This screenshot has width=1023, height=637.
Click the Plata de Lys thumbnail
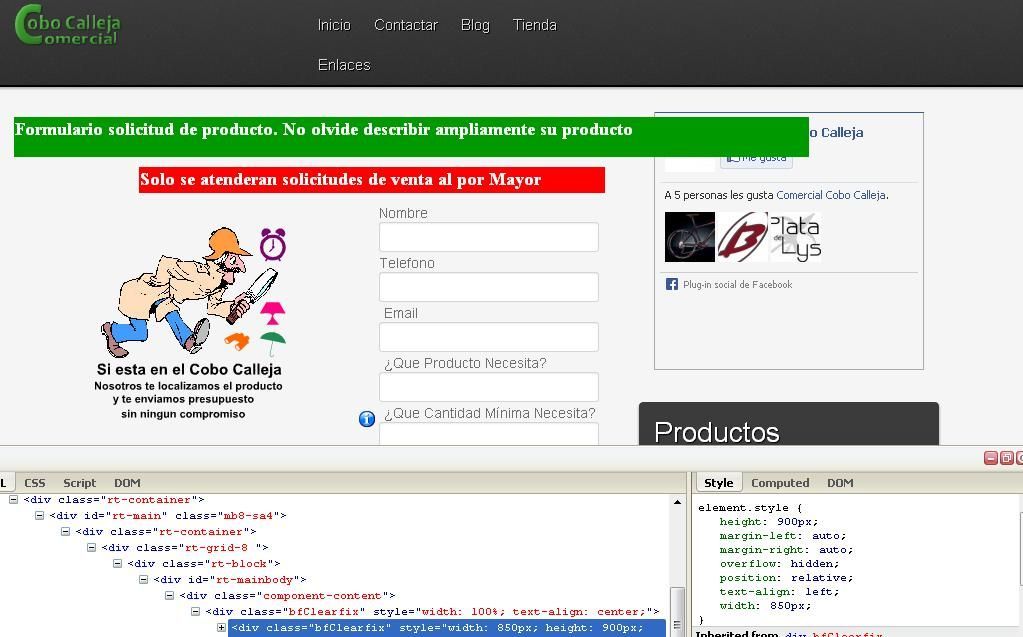coord(795,237)
